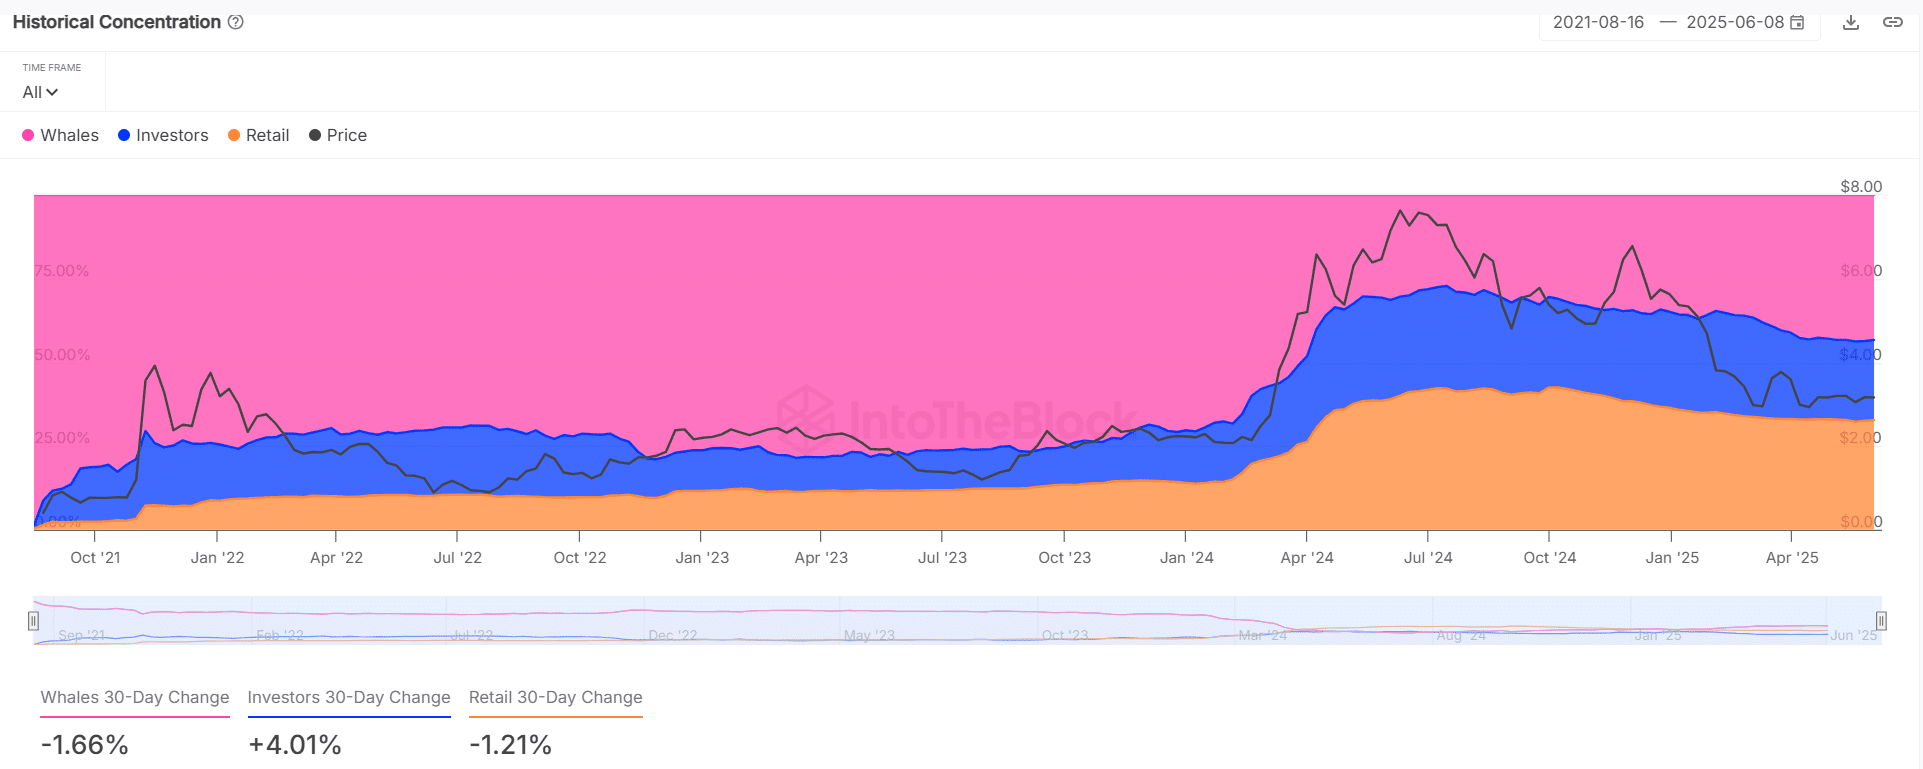Toggle the Price line in legend
Viewport: 1923px width, 769px height.
(338, 135)
